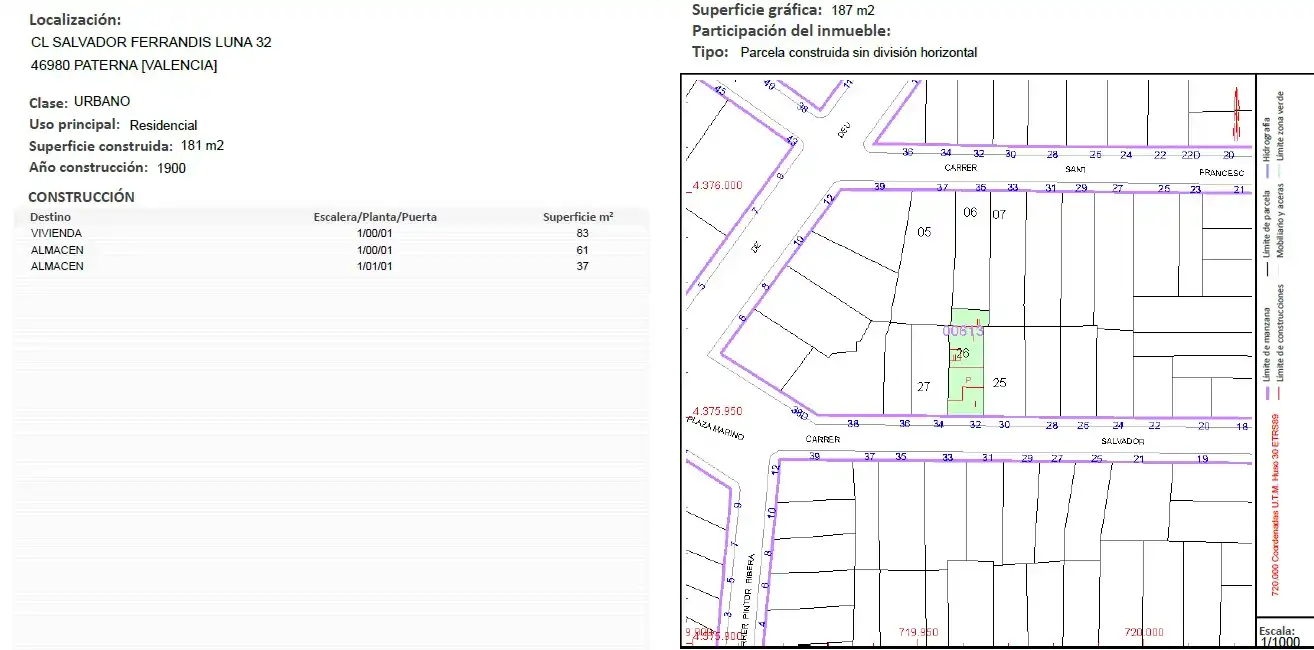The height and width of the screenshot is (650, 1314).
Task: Click the PLAZA MARINO street label
Action: (715, 430)
